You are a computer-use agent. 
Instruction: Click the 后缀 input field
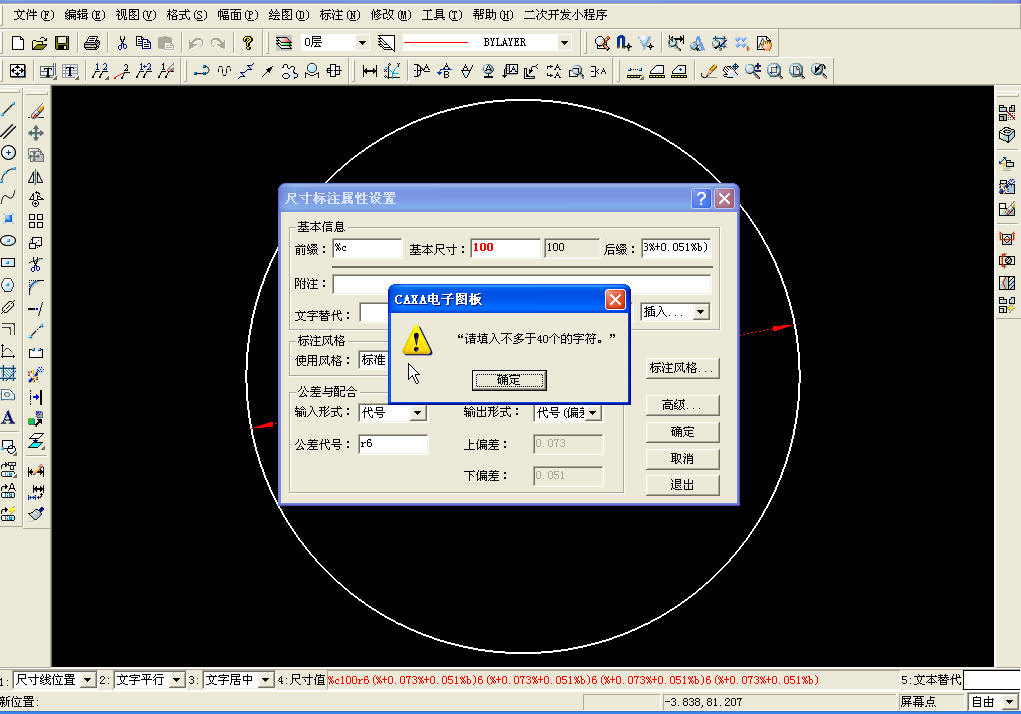(x=675, y=248)
